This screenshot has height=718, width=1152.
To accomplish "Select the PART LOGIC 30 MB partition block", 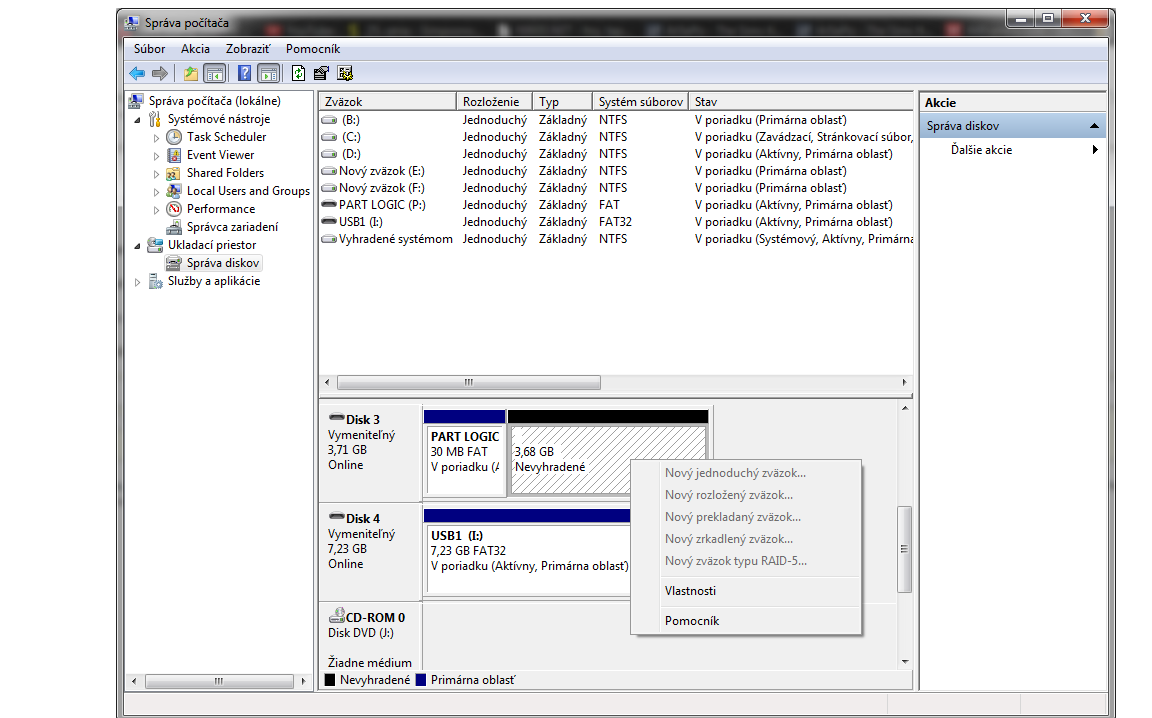I will point(464,458).
